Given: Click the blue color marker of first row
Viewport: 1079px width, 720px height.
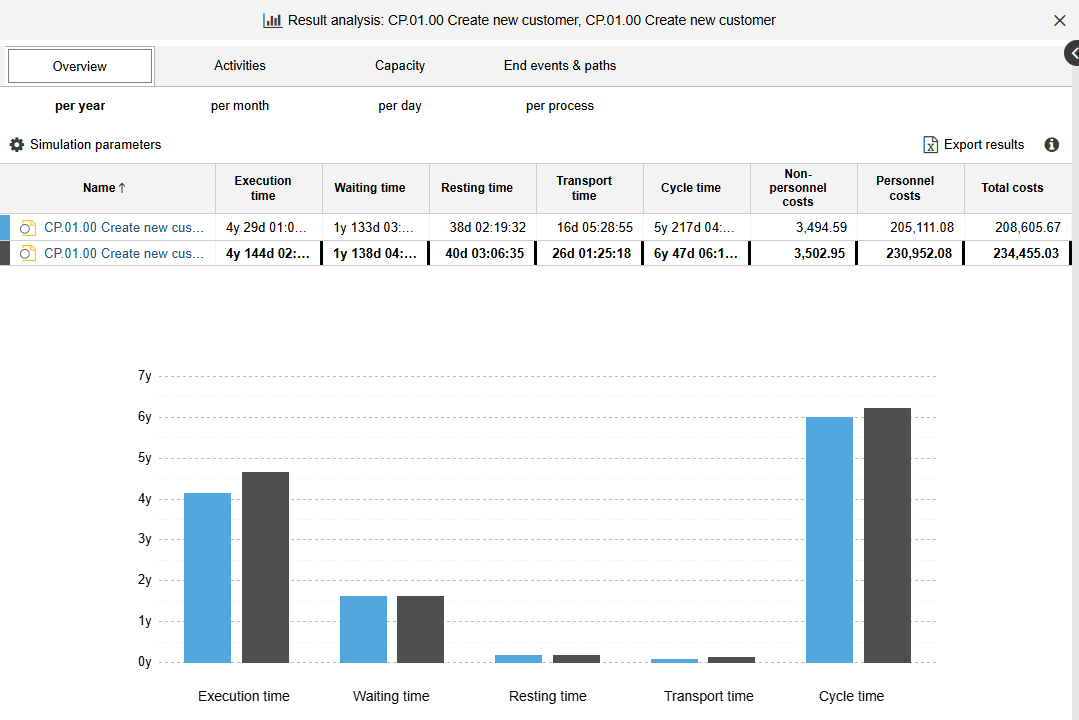Looking at the screenshot, I should click(4, 228).
